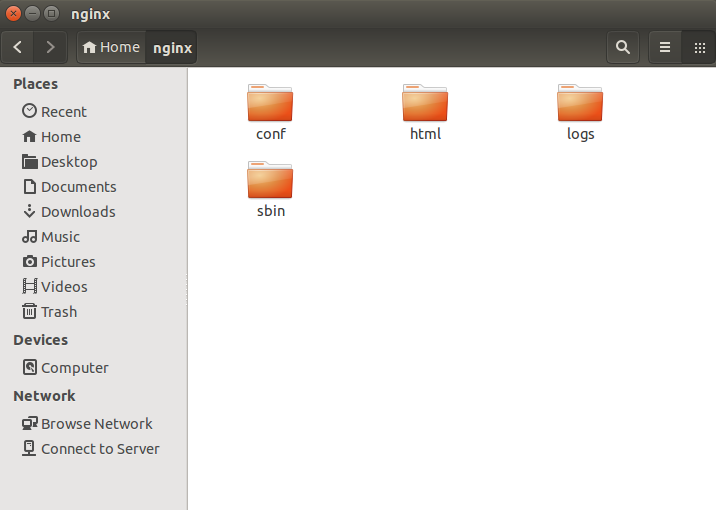Click Browse Network in the sidebar
This screenshot has height=510, width=716.
[94, 424]
